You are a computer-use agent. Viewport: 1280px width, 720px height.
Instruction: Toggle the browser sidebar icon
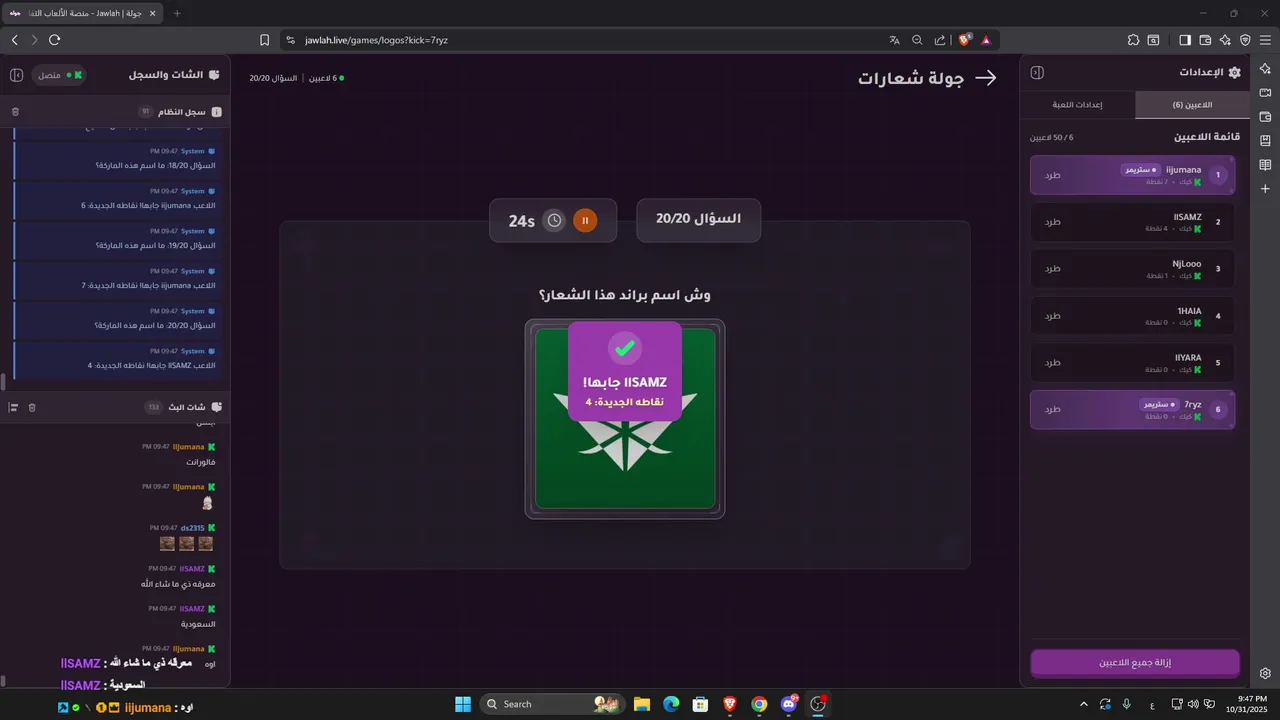[x=1185, y=40]
